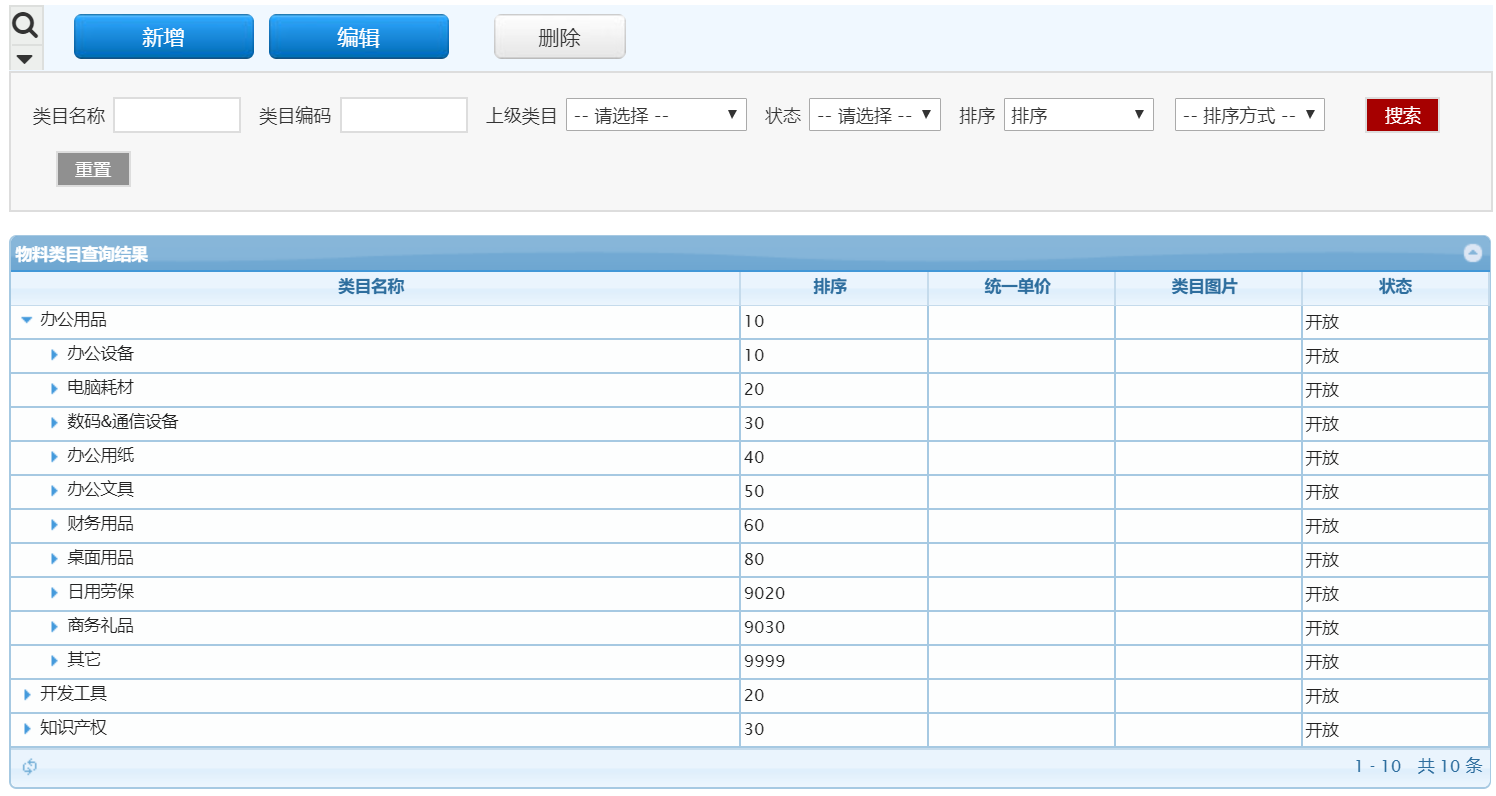The width and height of the screenshot is (1496, 796).
Task: Click the 开放 status of 知识产权
Action: (1322, 730)
